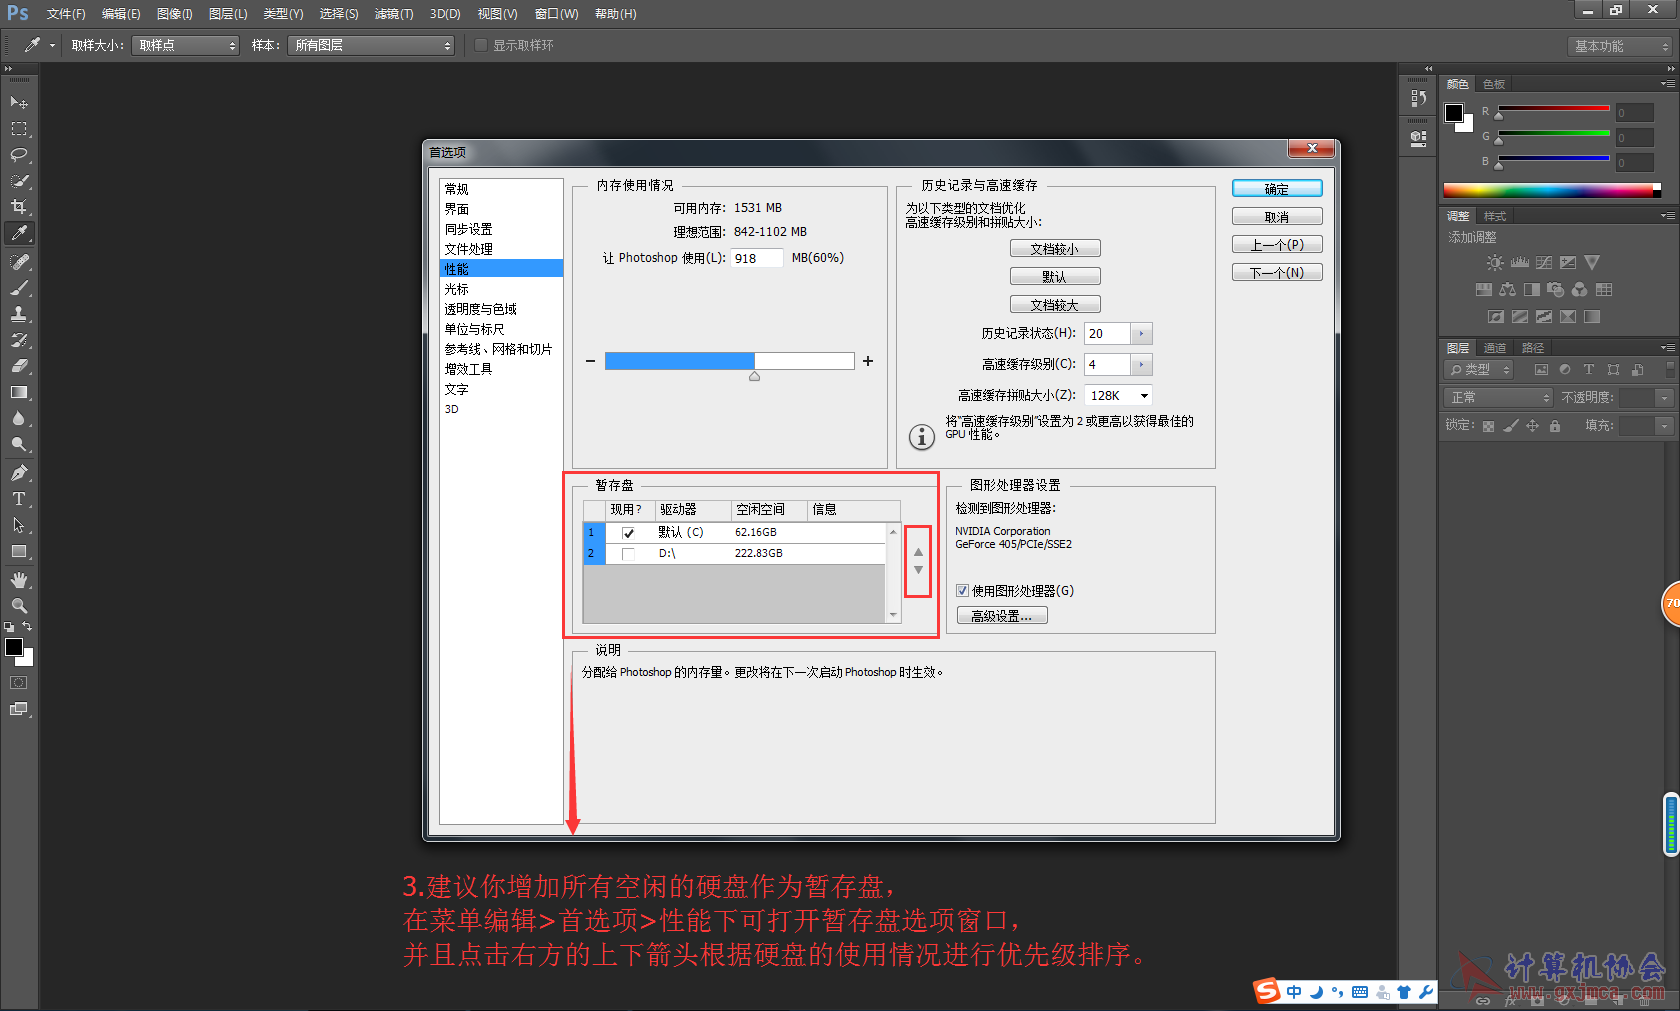Image resolution: width=1680 pixels, height=1011 pixels.
Task: Select the Spot Healing Brush tool
Action: (19, 262)
